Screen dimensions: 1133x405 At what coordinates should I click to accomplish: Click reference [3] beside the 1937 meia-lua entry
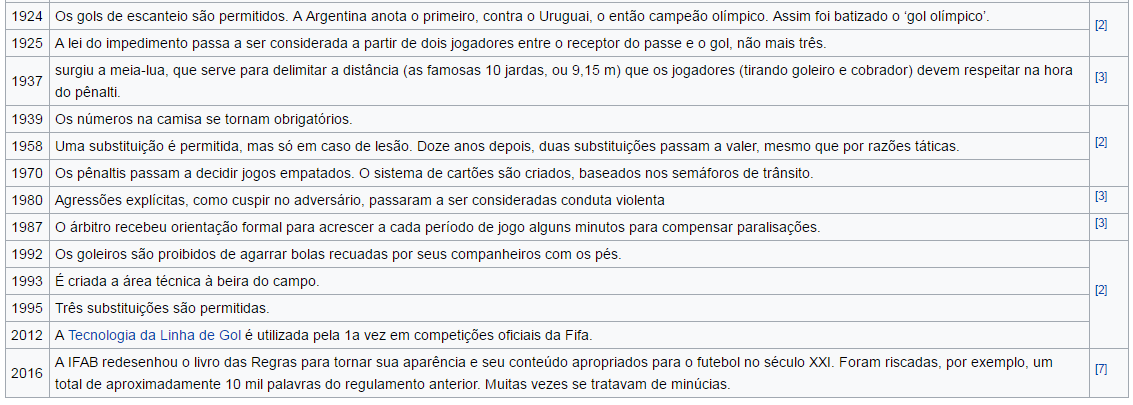click(x=1101, y=76)
